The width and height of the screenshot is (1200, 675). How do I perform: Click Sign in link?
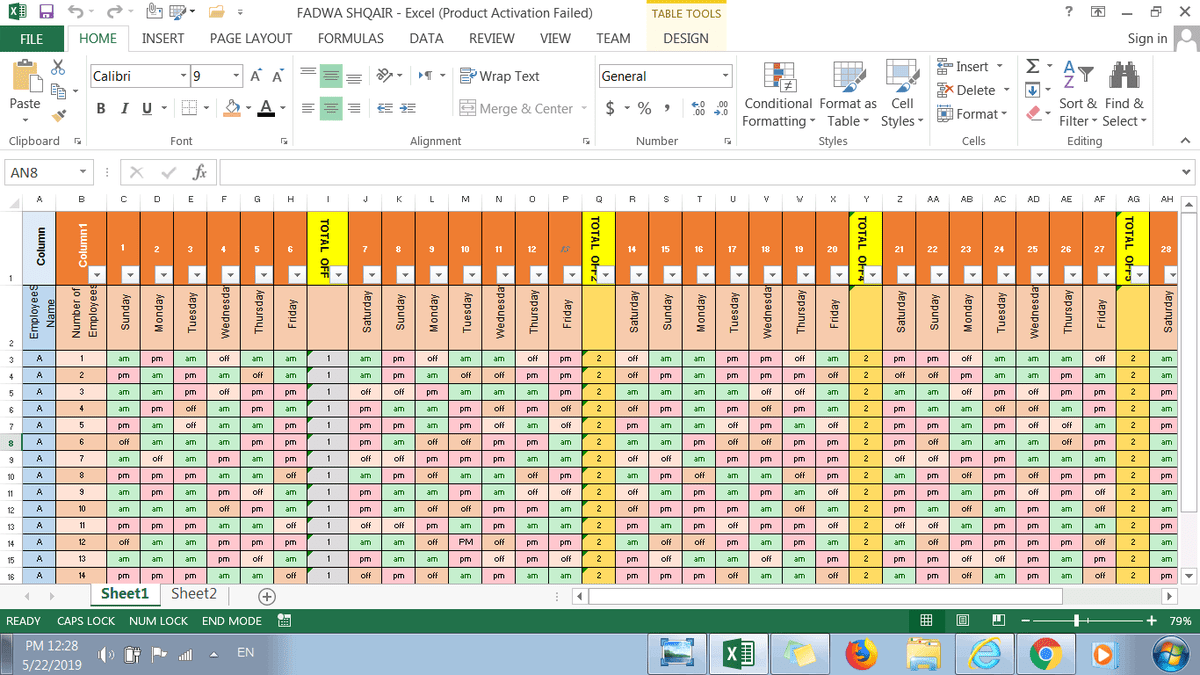pyautogui.click(x=1147, y=38)
